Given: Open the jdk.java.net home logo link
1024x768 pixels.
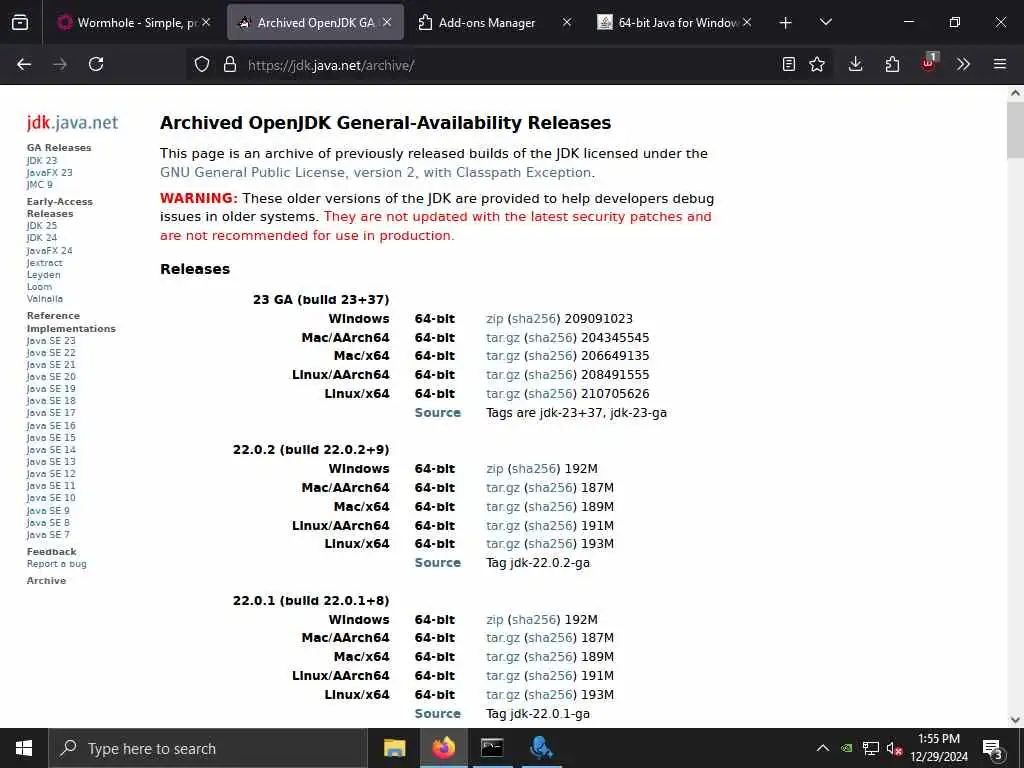Looking at the screenshot, I should pos(72,122).
